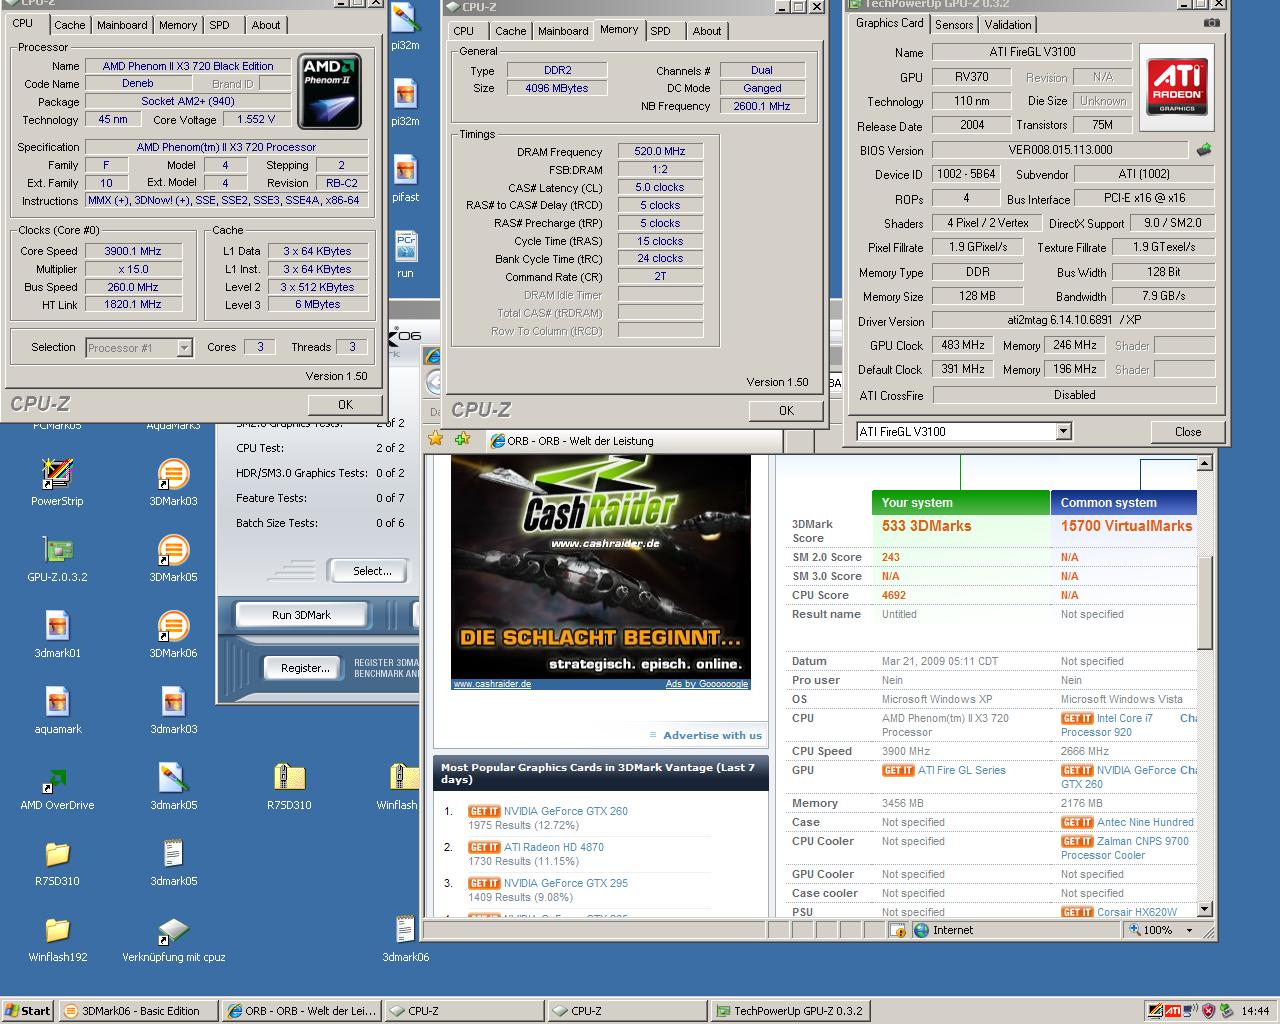The image size is (1280, 1024).
Task: Click the Run 3DMark button
Action: [x=301, y=615]
